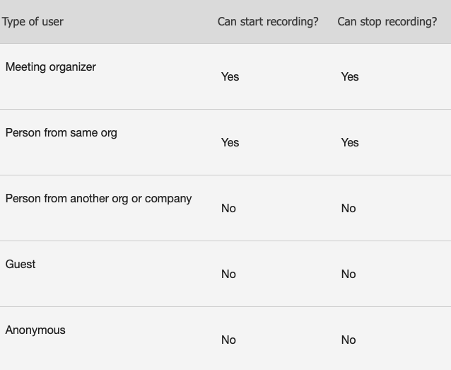Image resolution: width=451 pixels, height=370 pixels.
Task: Click Yes under start recording for Meeting organizer
Action: click(230, 77)
